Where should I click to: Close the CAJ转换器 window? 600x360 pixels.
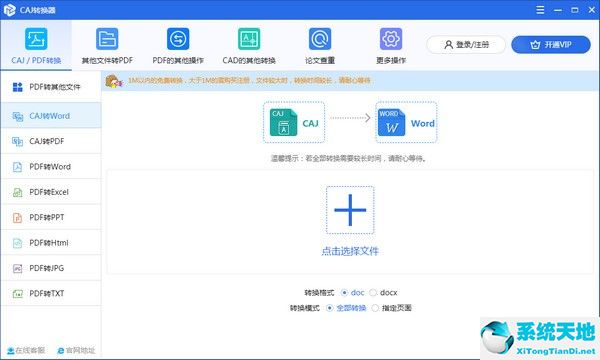pyautogui.click(x=592, y=10)
